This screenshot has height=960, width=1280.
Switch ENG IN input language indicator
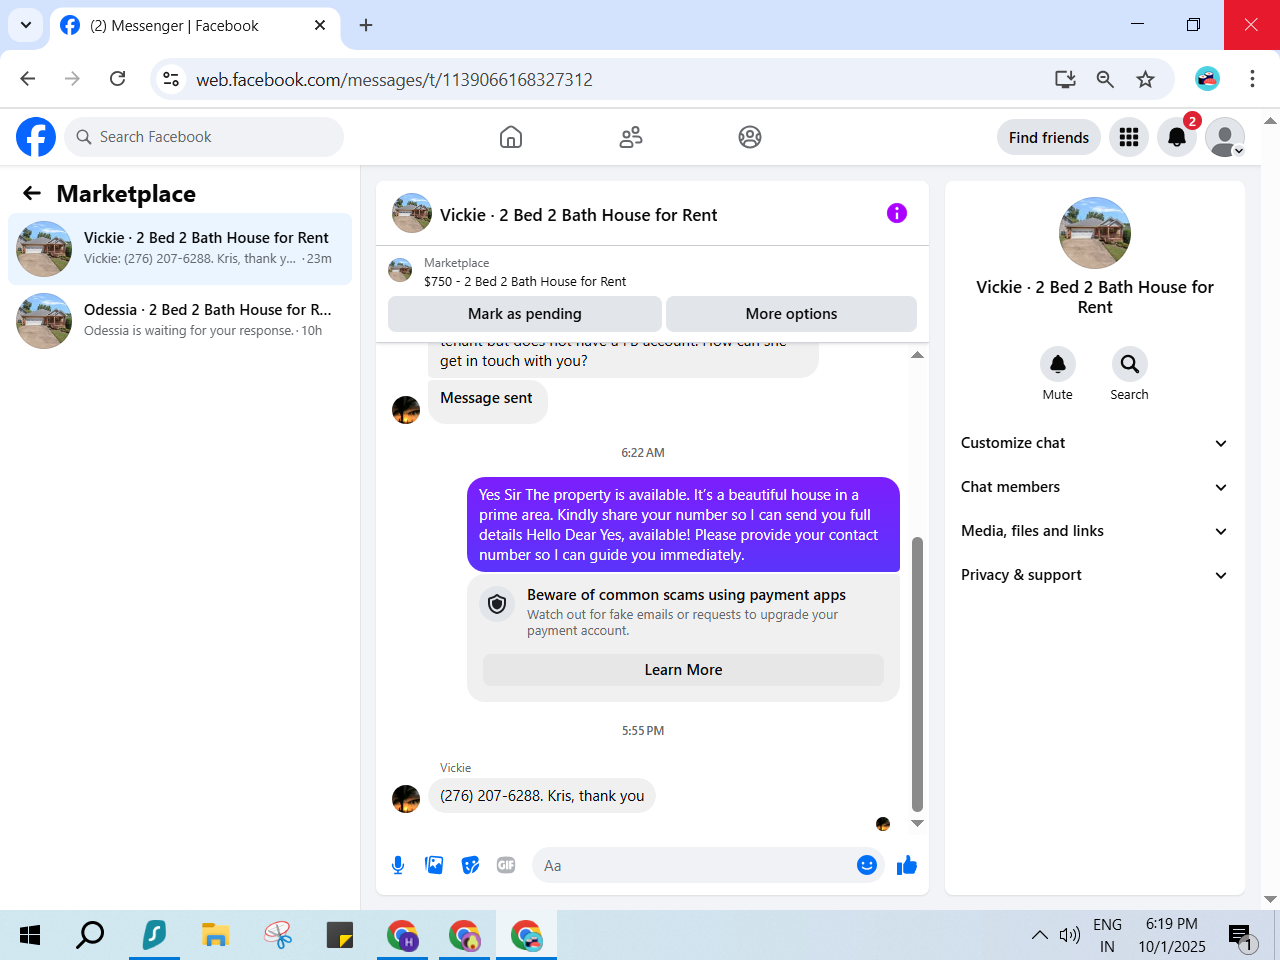(1107, 935)
